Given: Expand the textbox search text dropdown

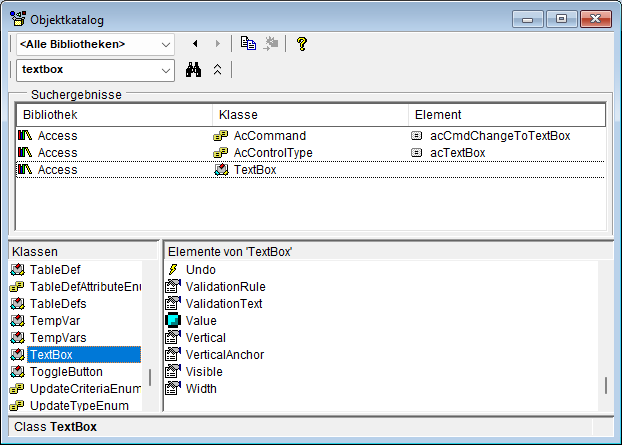Looking at the screenshot, I should pyautogui.click(x=165, y=70).
